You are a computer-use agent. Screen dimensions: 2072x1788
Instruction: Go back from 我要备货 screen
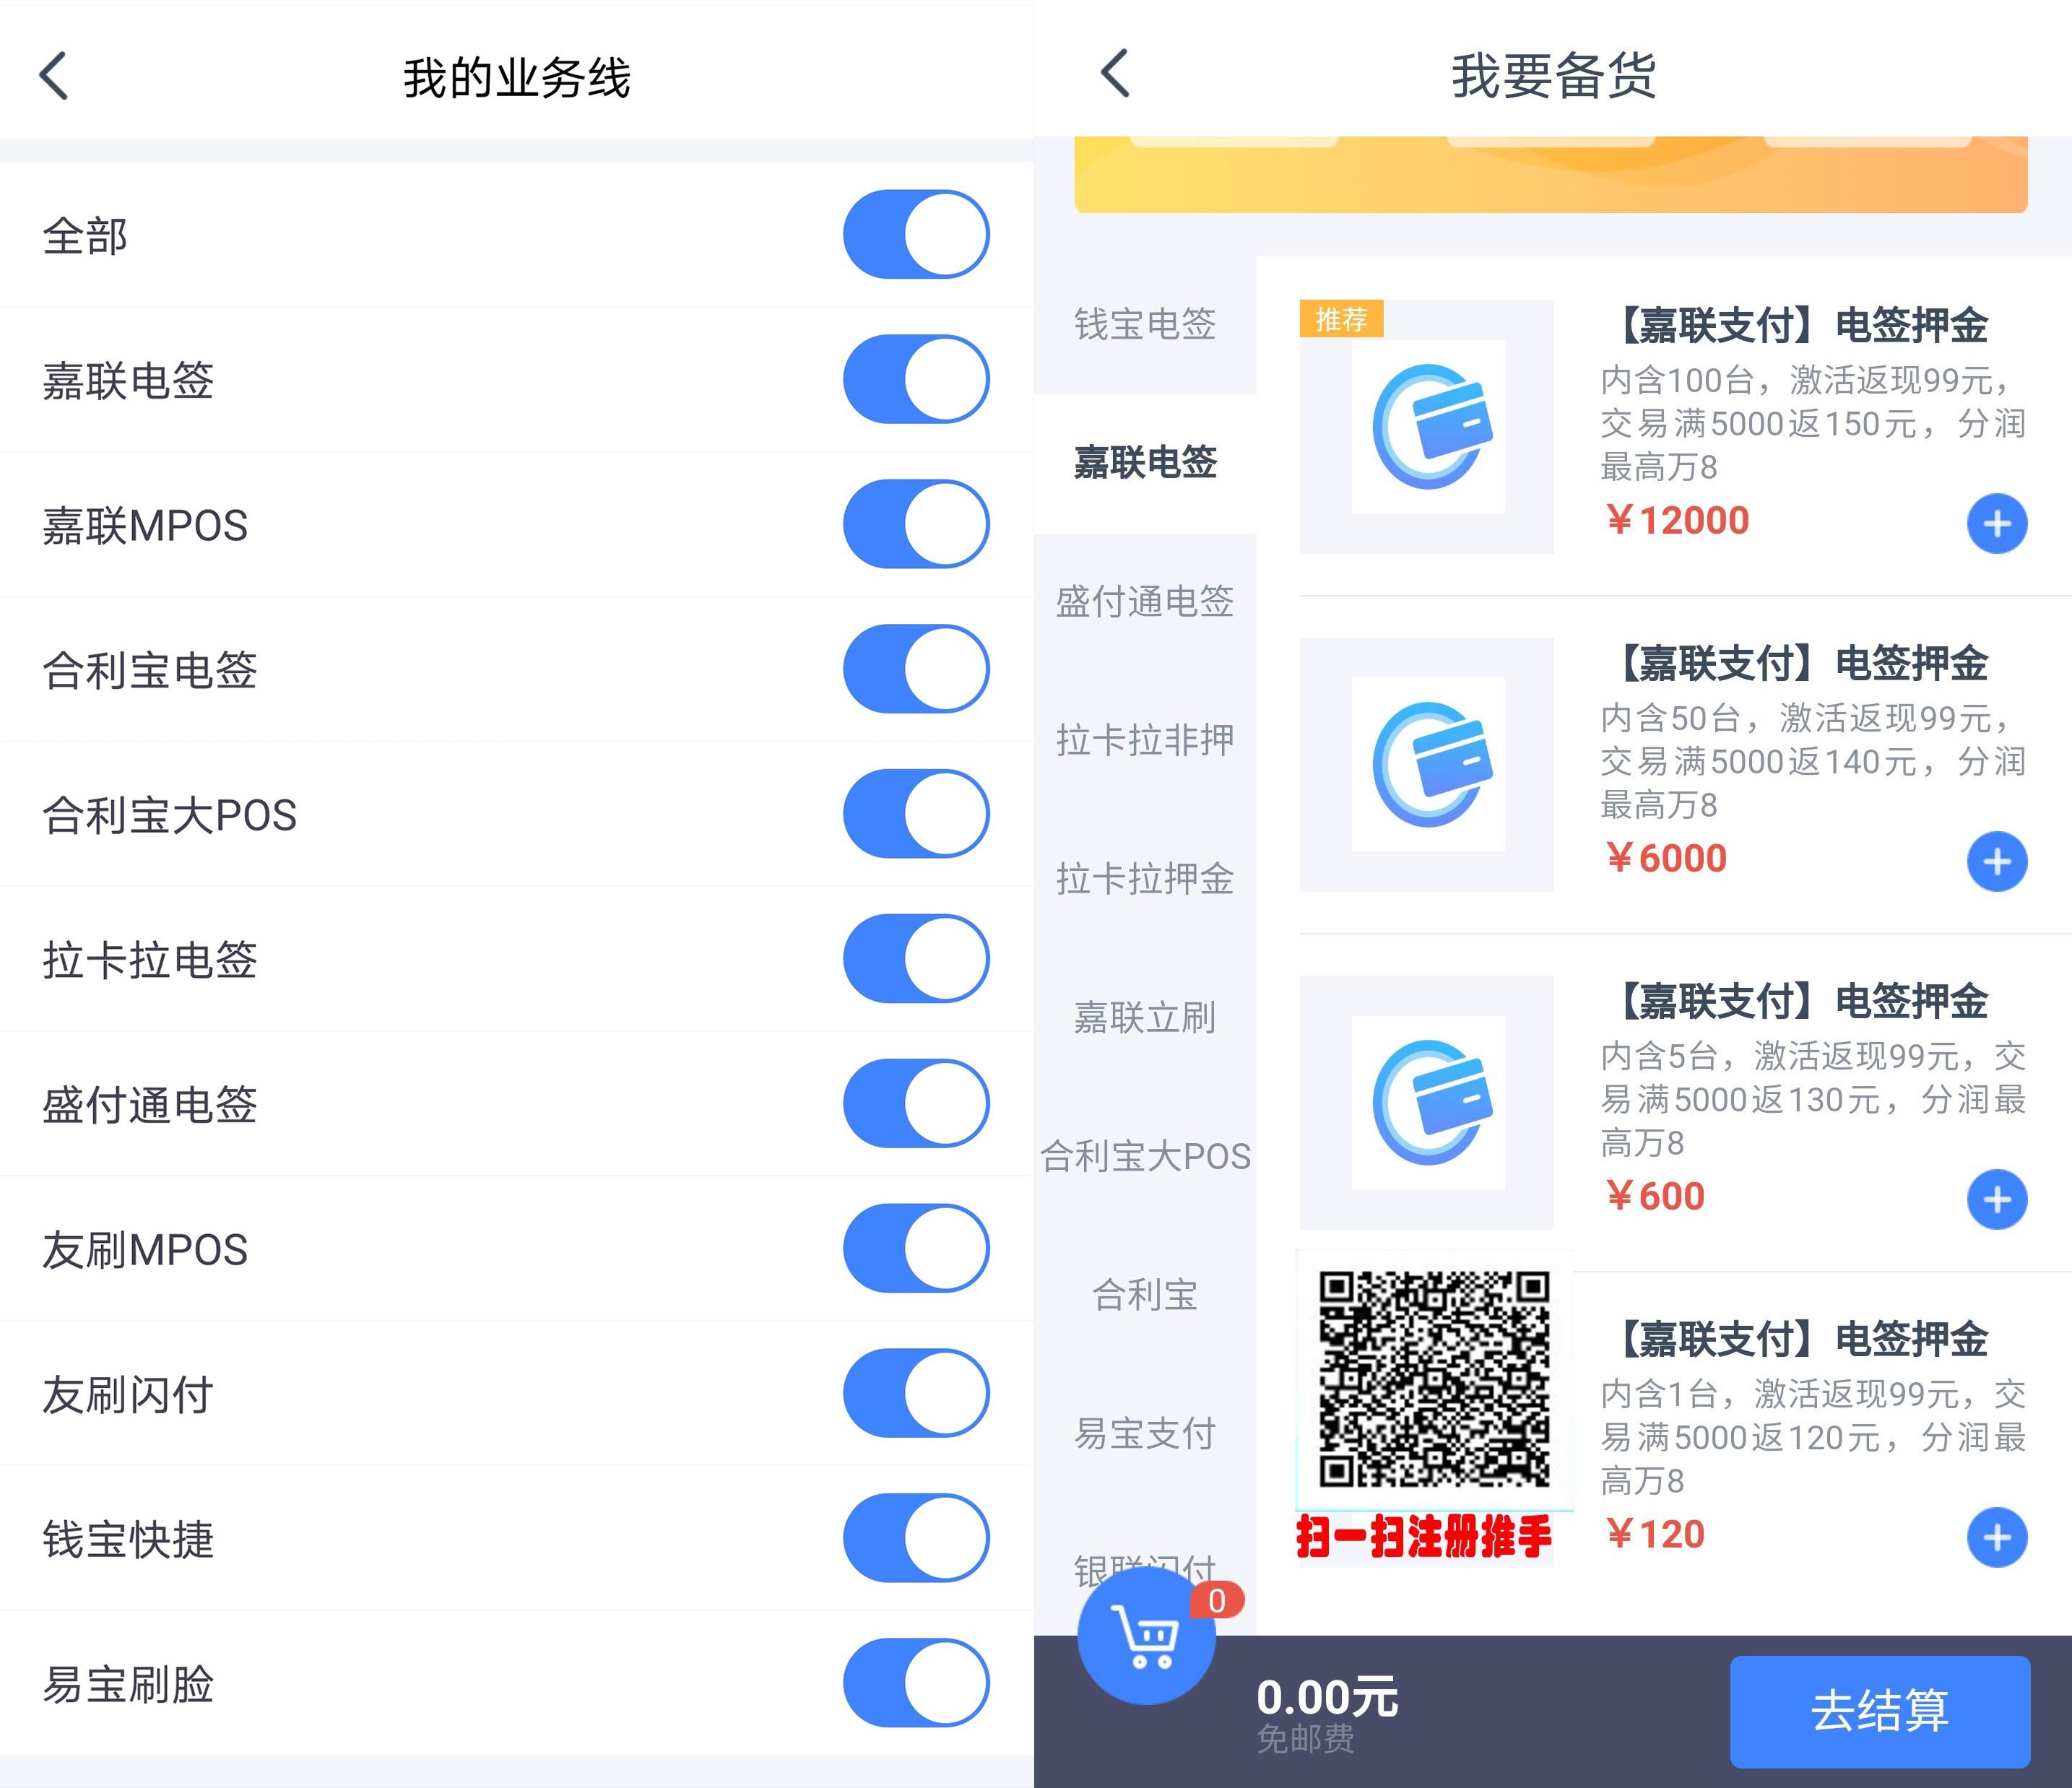[1115, 74]
